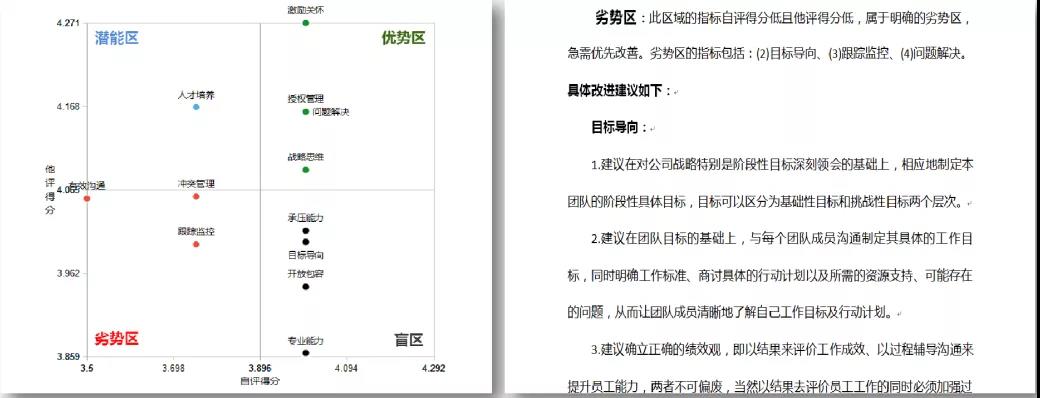The image size is (1040, 398).
Task: Click the 激励关怀 data label
Action: pos(306,10)
